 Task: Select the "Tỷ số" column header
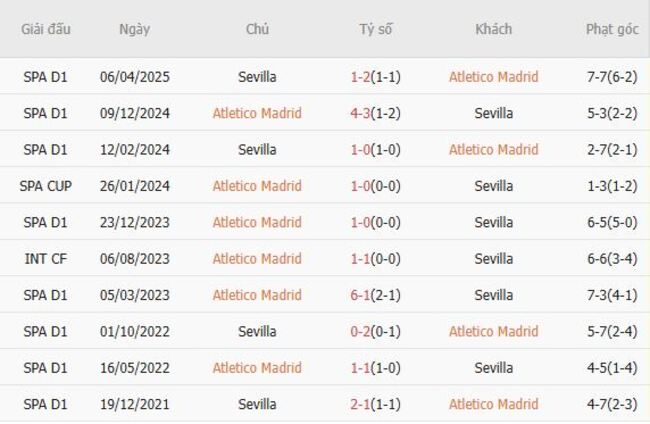(376, 29)
